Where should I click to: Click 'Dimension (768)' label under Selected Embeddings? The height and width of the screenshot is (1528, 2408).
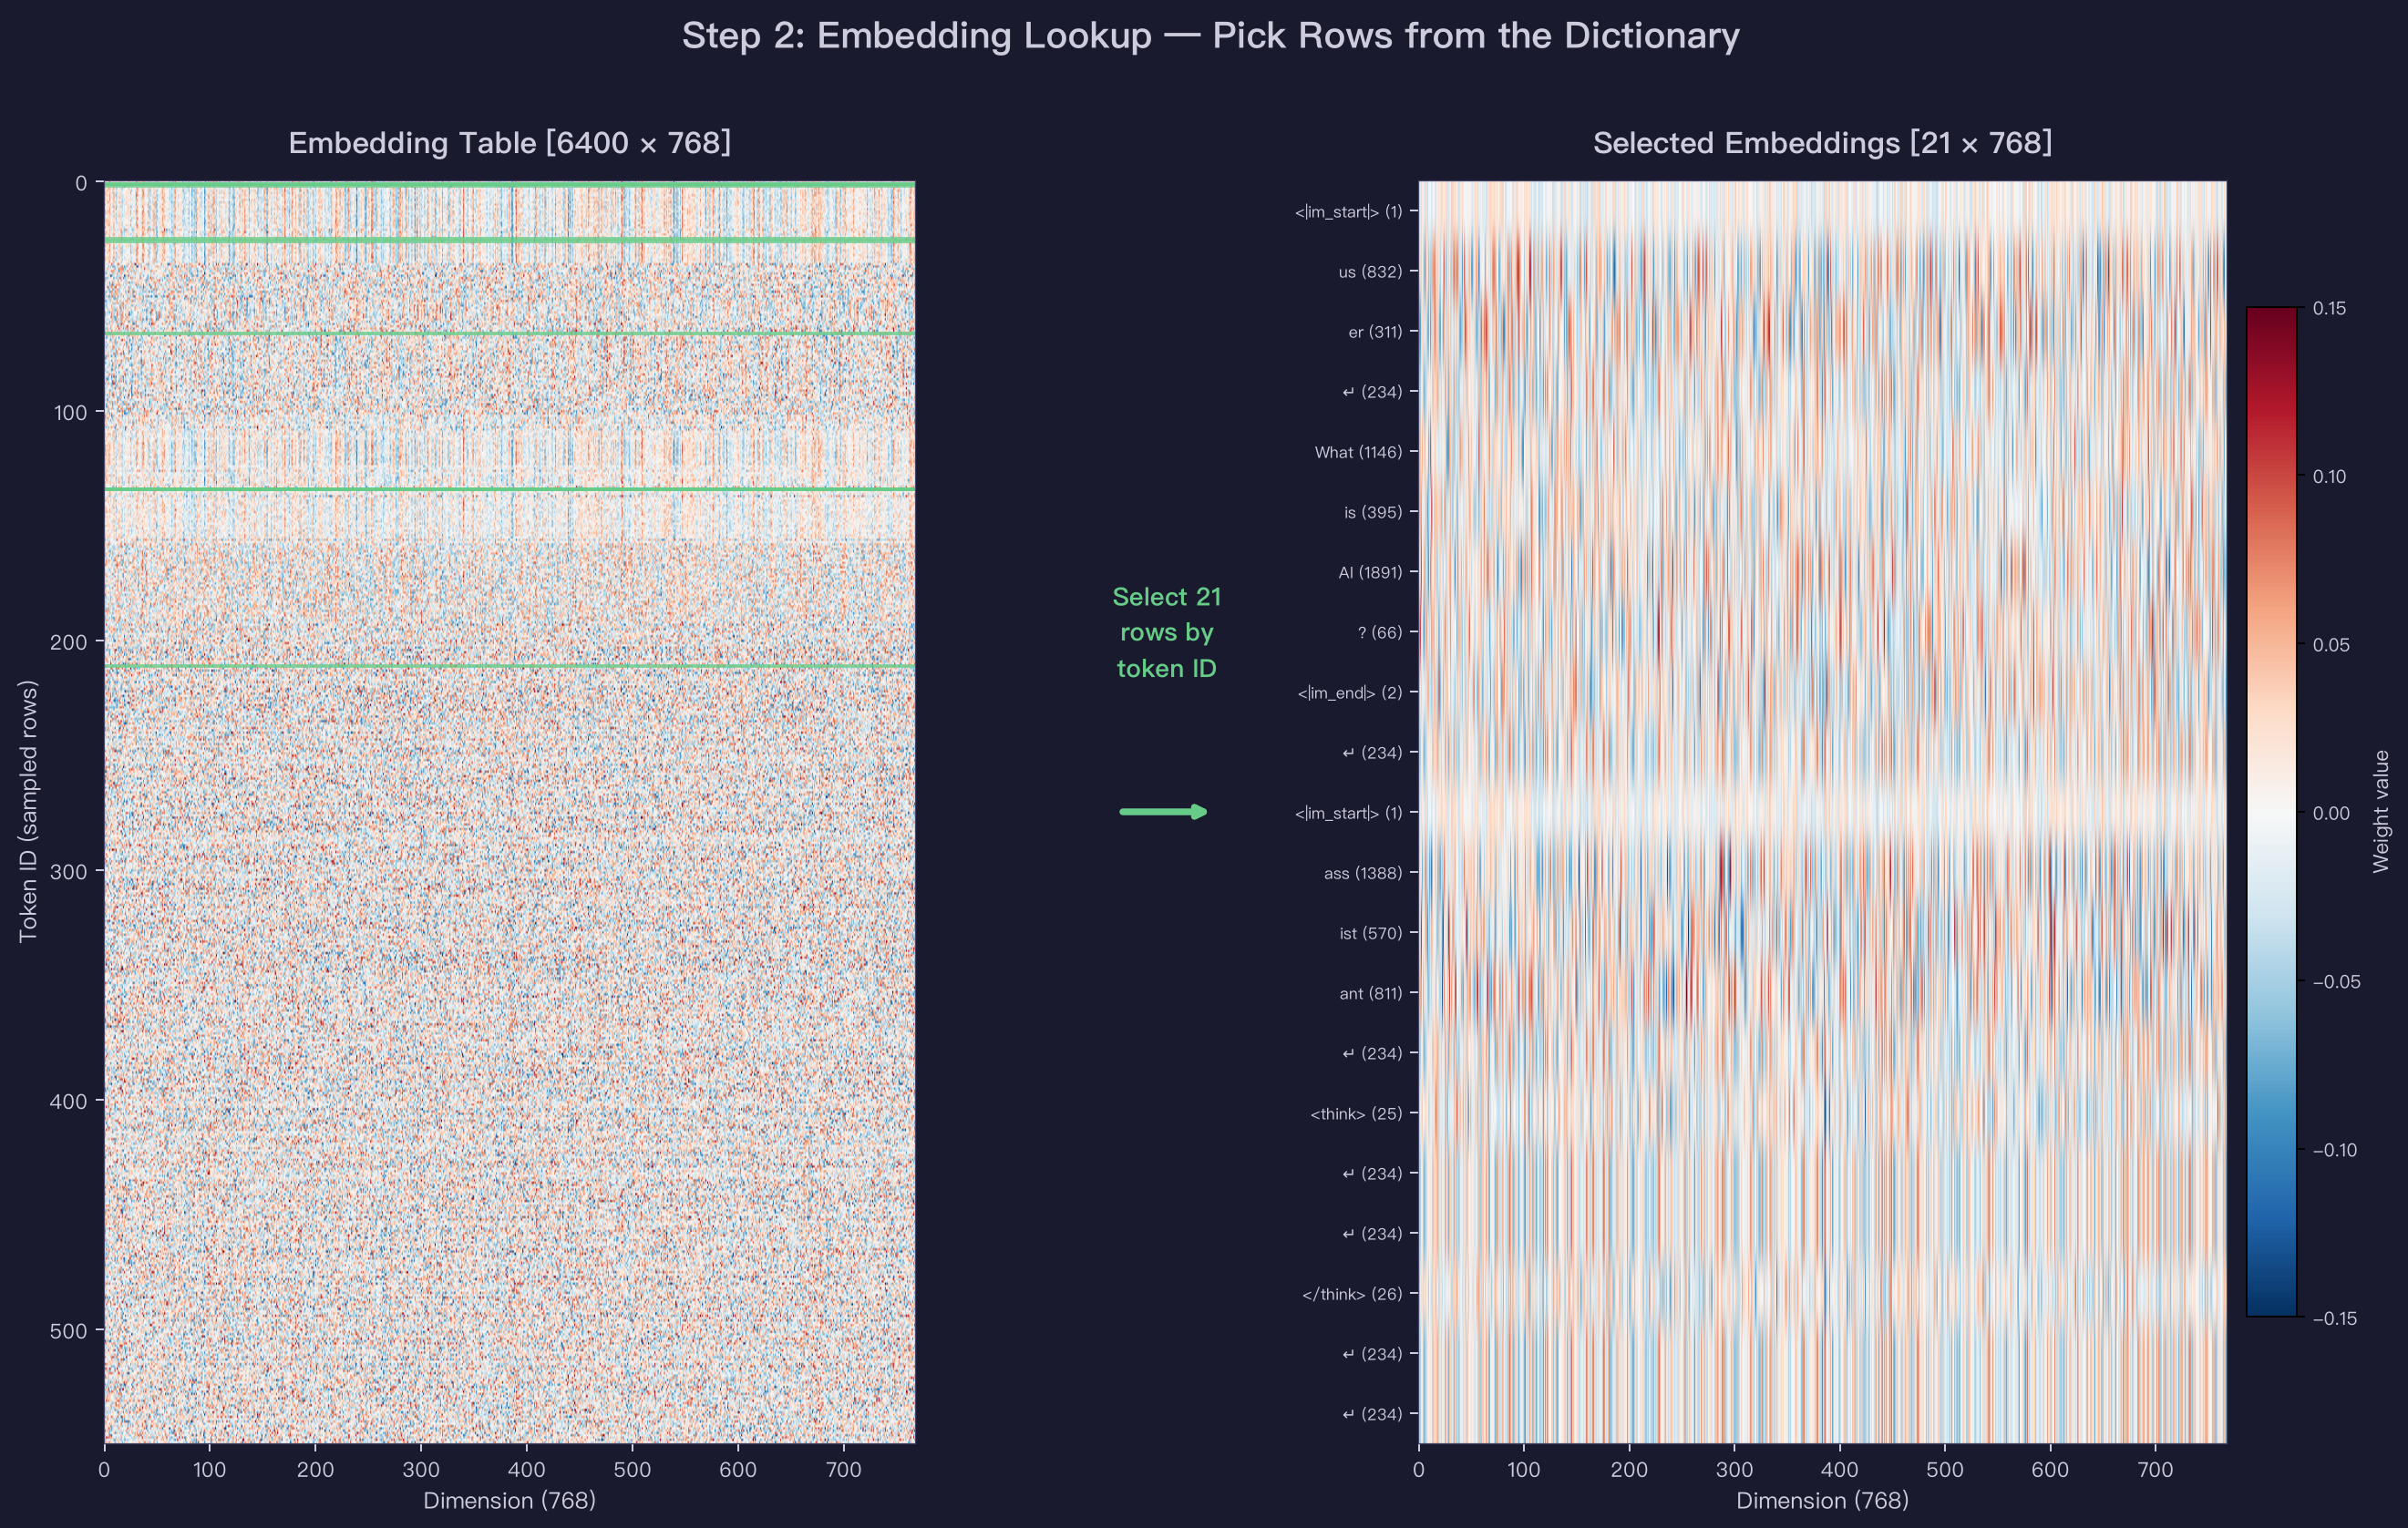pyautogui.click(x=1822, y=1500)
